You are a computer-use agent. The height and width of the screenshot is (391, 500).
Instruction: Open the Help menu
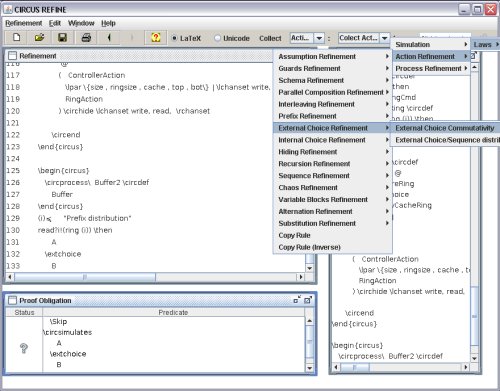pos(108,23)
